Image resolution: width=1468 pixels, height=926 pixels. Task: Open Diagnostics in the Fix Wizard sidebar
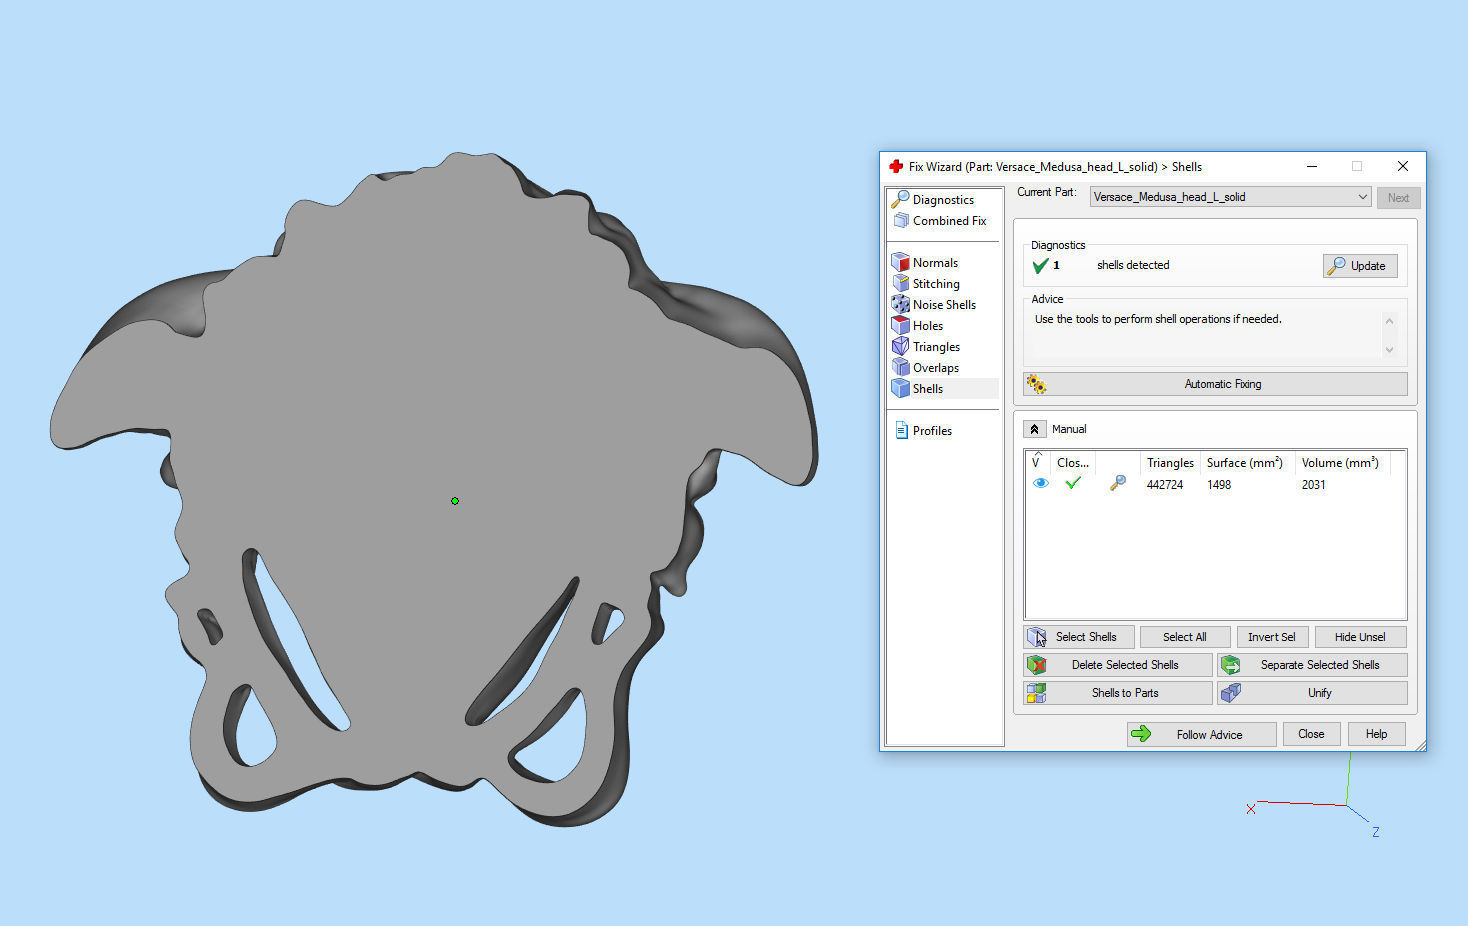pos(943,200)
